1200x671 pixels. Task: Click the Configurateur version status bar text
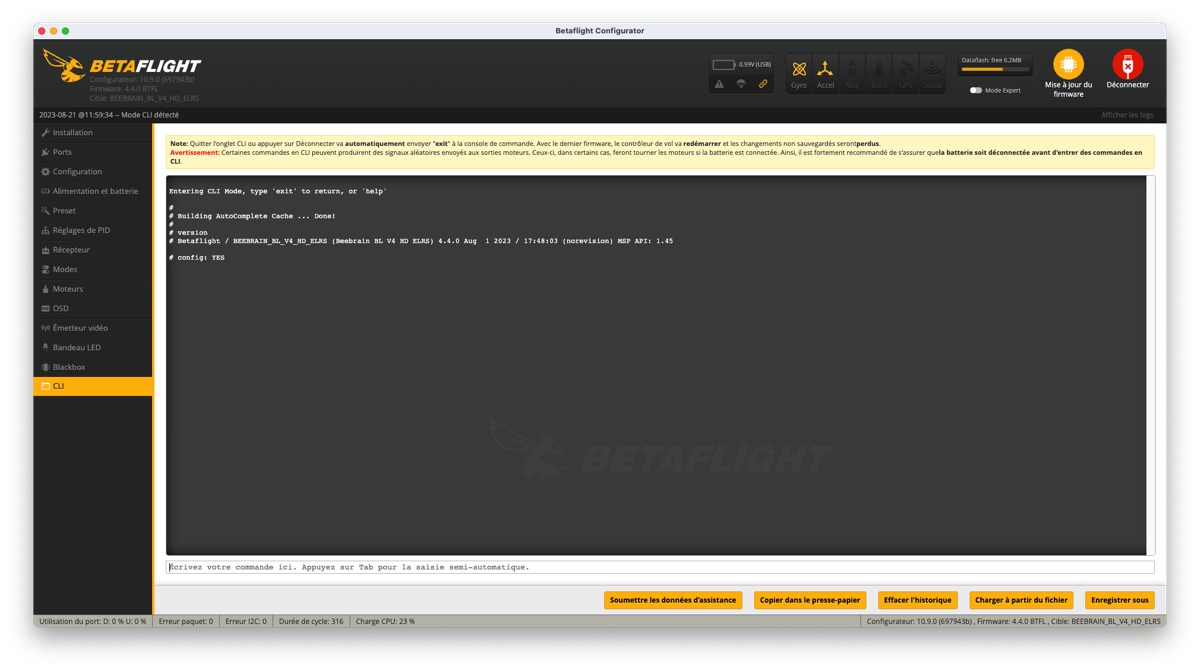[1012, 621]
